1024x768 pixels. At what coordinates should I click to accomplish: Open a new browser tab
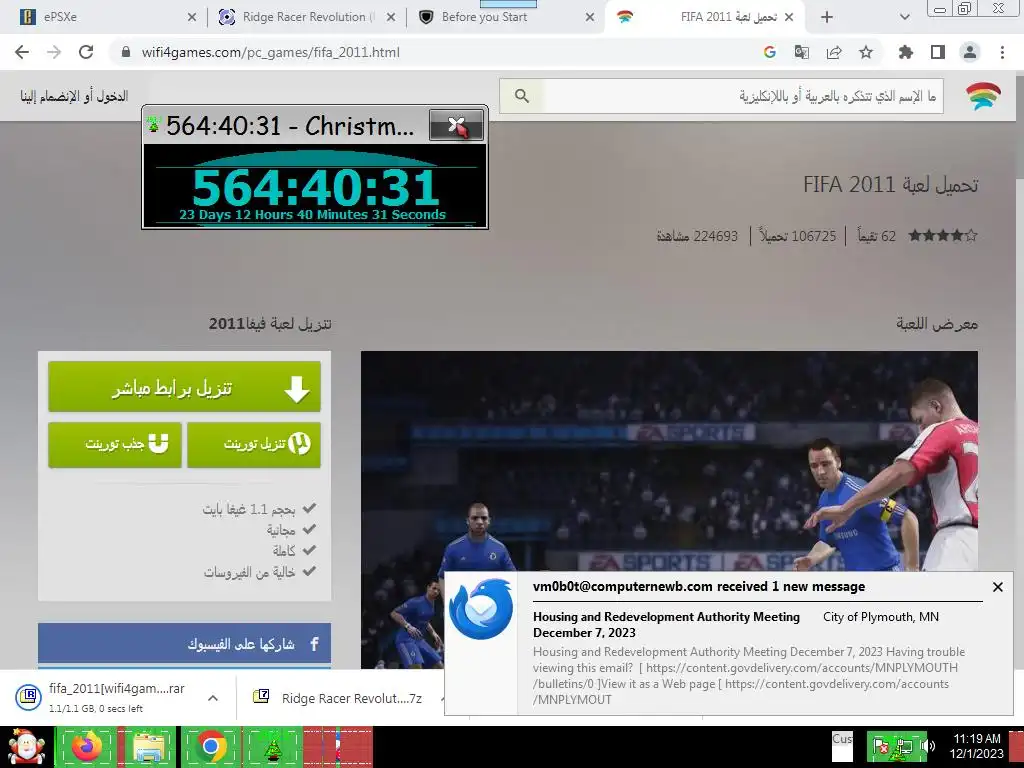827,17
